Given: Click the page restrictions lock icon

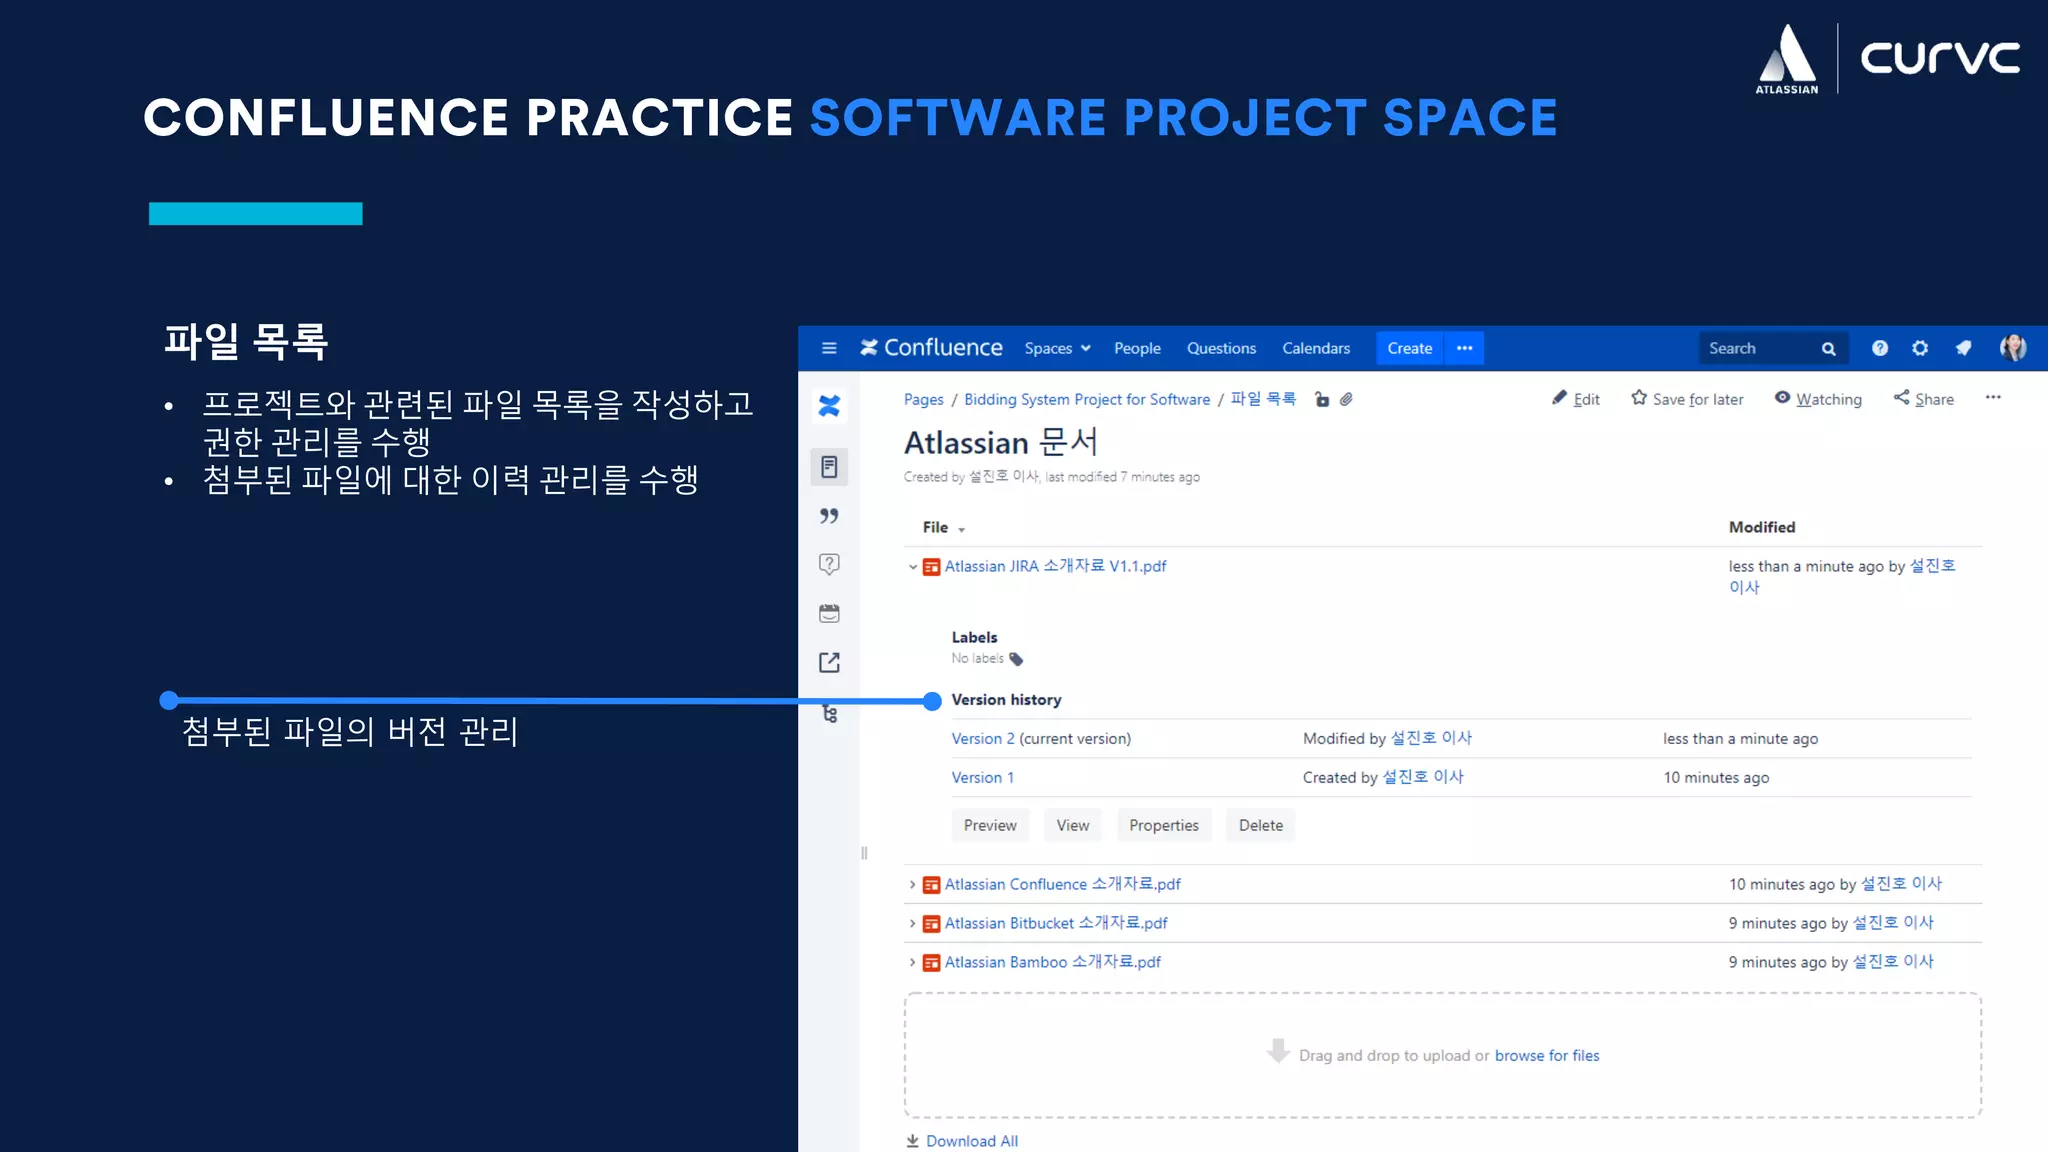Looking at the screenshot, I should click(1322, 400).
